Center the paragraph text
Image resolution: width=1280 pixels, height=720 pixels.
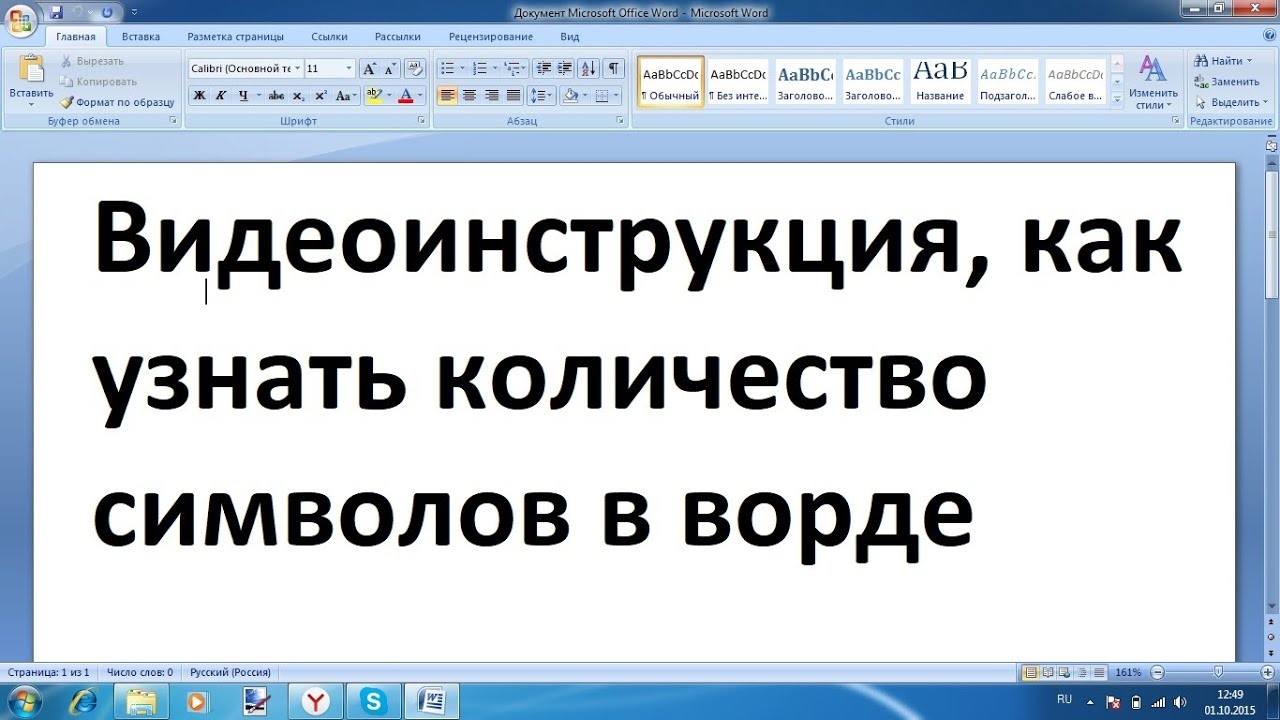click(x=469, y=96)
